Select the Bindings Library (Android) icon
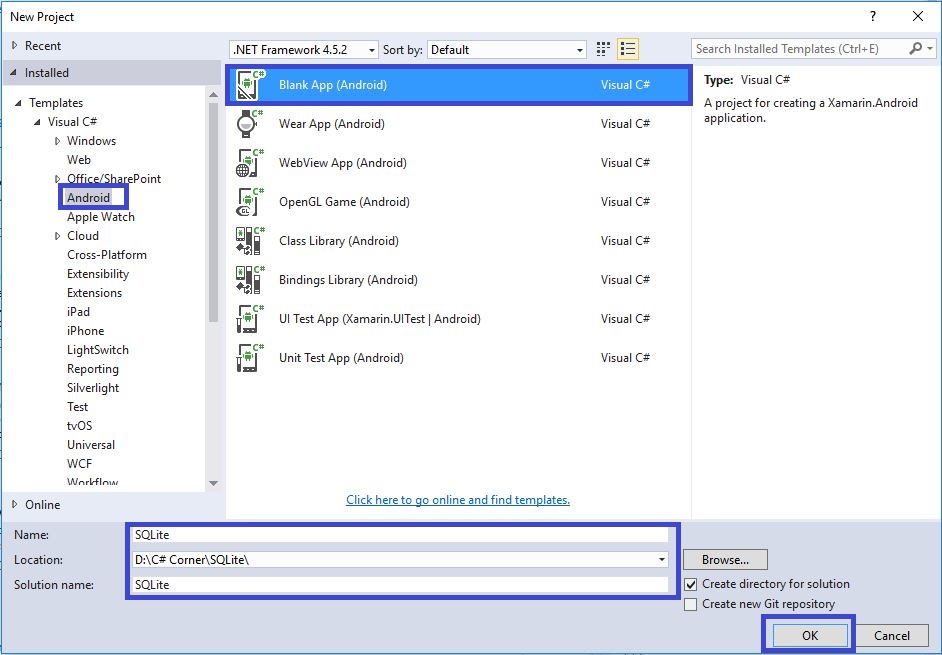The width and height of the screenshot is (942, 655). pyautogui.click(x=248, y=279)
